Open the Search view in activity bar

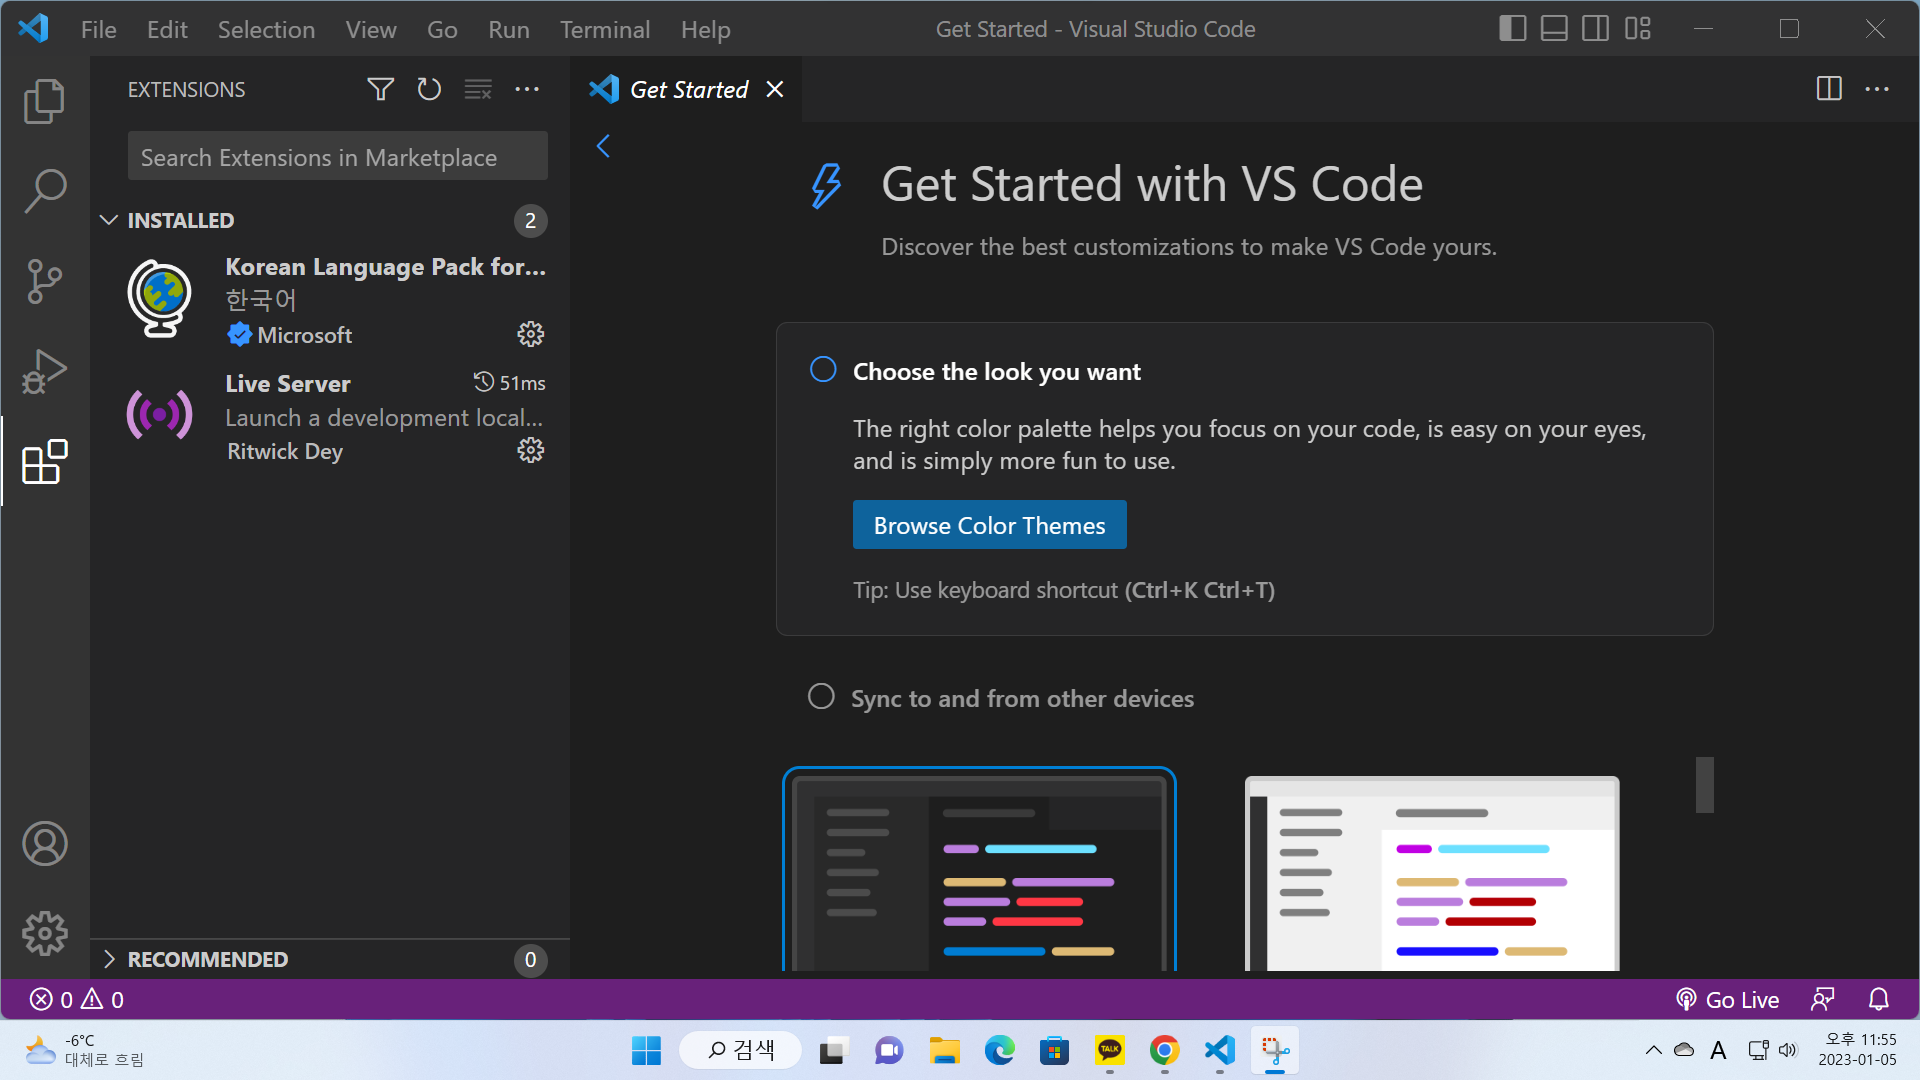tap(45, 190)
